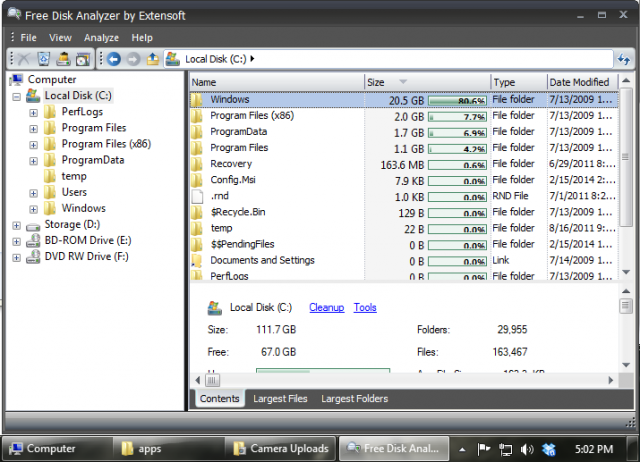640x462 pixels.
Task: Expand the Storage (D:) tree node
Action: pyautogui.click(x=16, y=225)
